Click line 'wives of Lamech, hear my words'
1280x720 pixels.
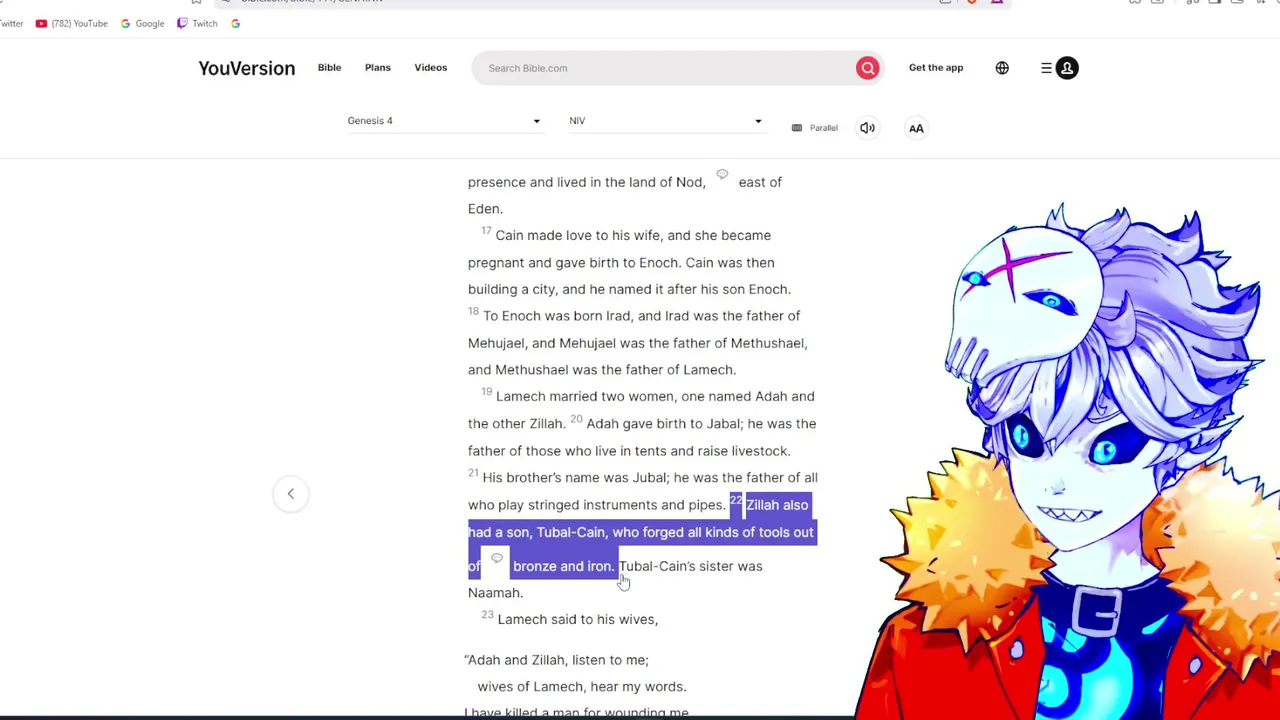pos(582,687)
